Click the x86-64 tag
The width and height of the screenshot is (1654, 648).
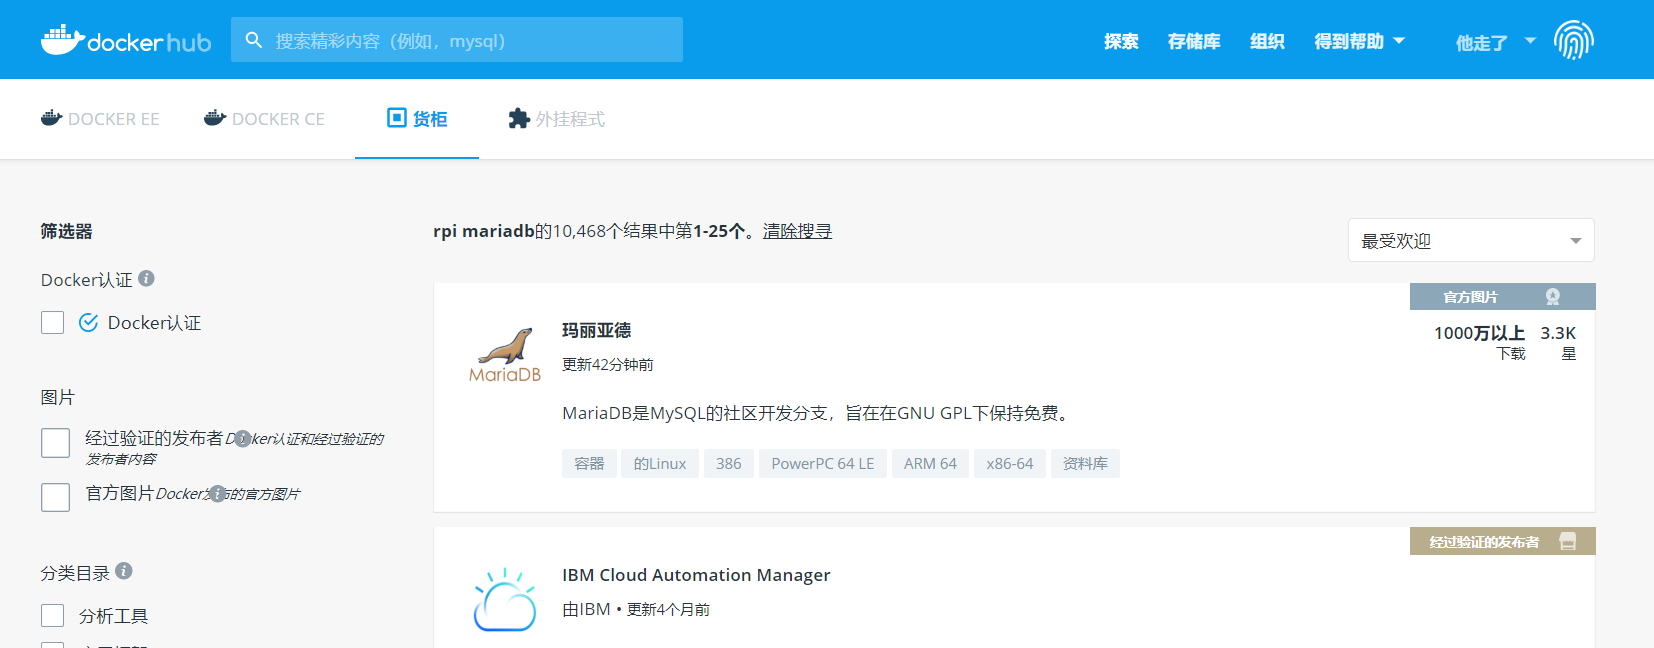(x=1010, y=463)
